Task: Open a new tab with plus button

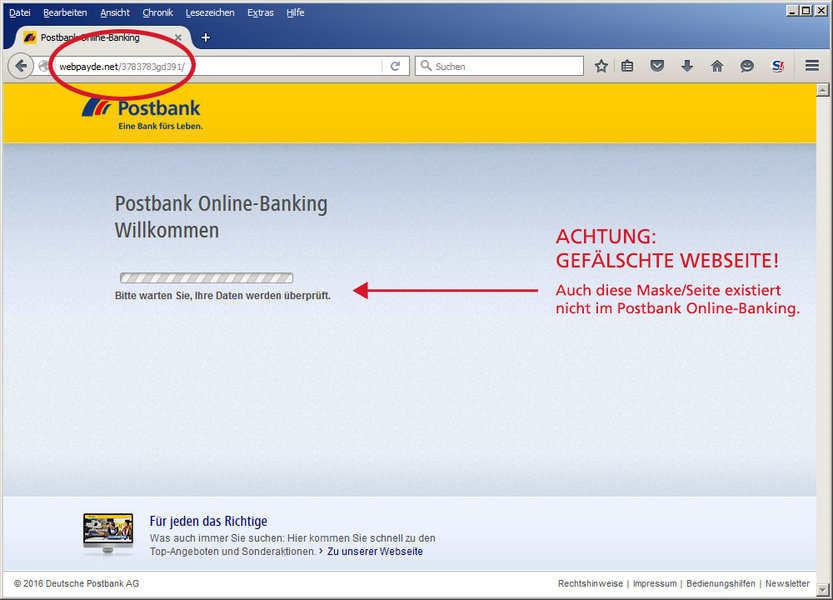Action: pos(206,37)
